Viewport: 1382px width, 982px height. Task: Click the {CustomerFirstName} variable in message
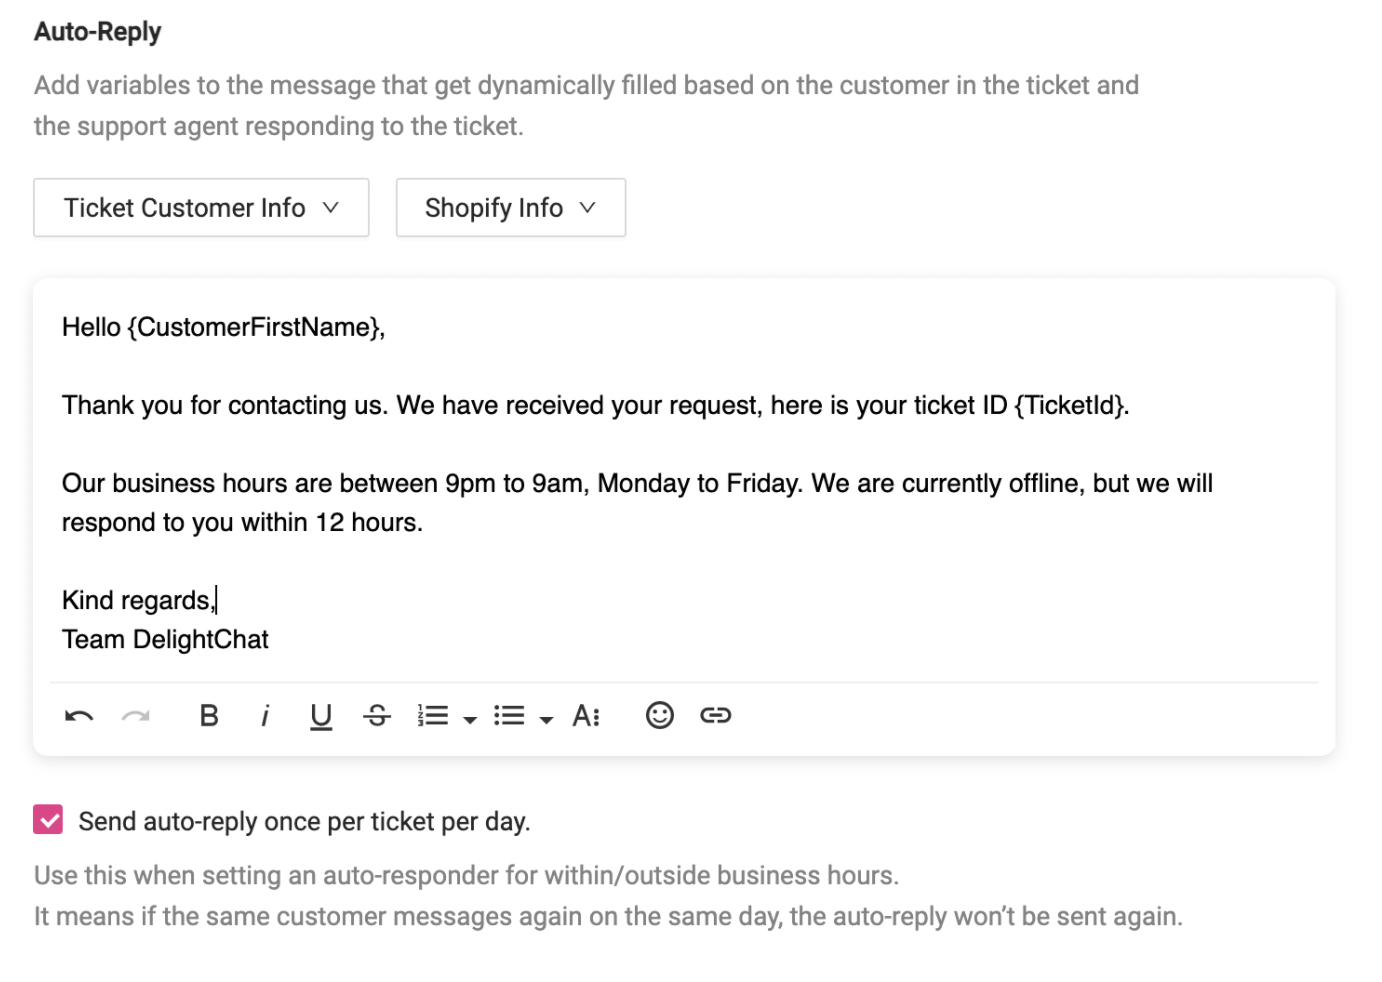coord(255,328)
